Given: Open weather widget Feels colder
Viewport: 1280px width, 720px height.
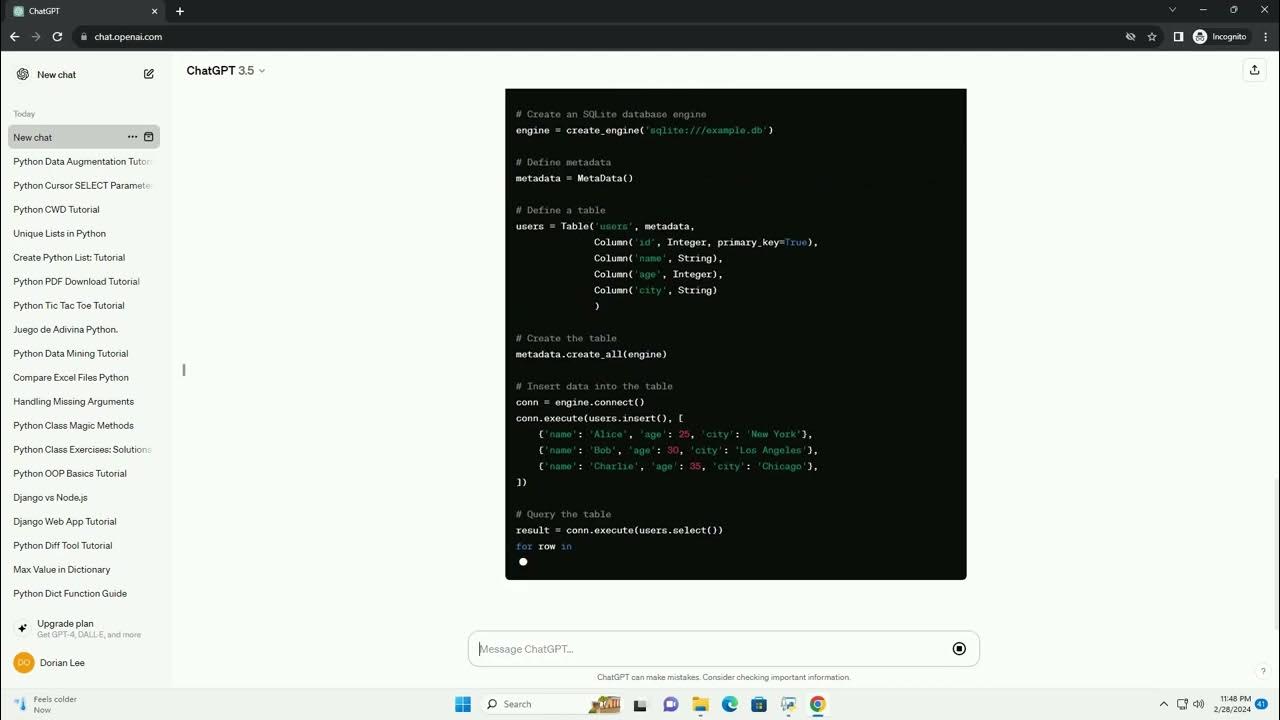Looking at the screenshot, I should (x=45, y=704).
